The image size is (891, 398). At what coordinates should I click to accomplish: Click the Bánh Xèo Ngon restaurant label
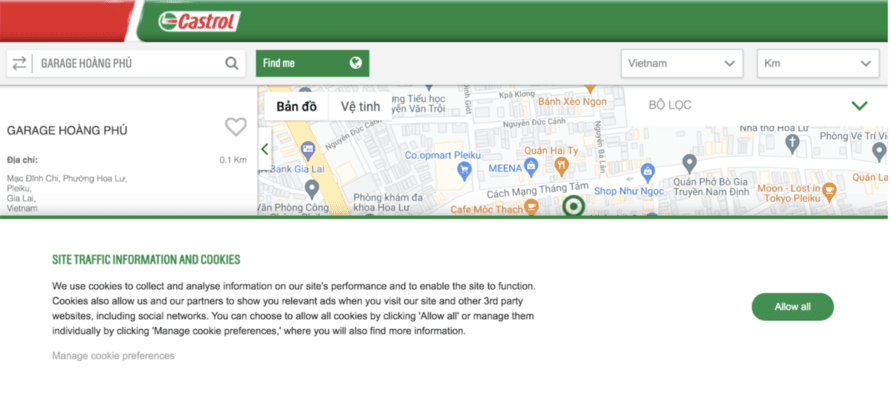(x=572, y=102)
